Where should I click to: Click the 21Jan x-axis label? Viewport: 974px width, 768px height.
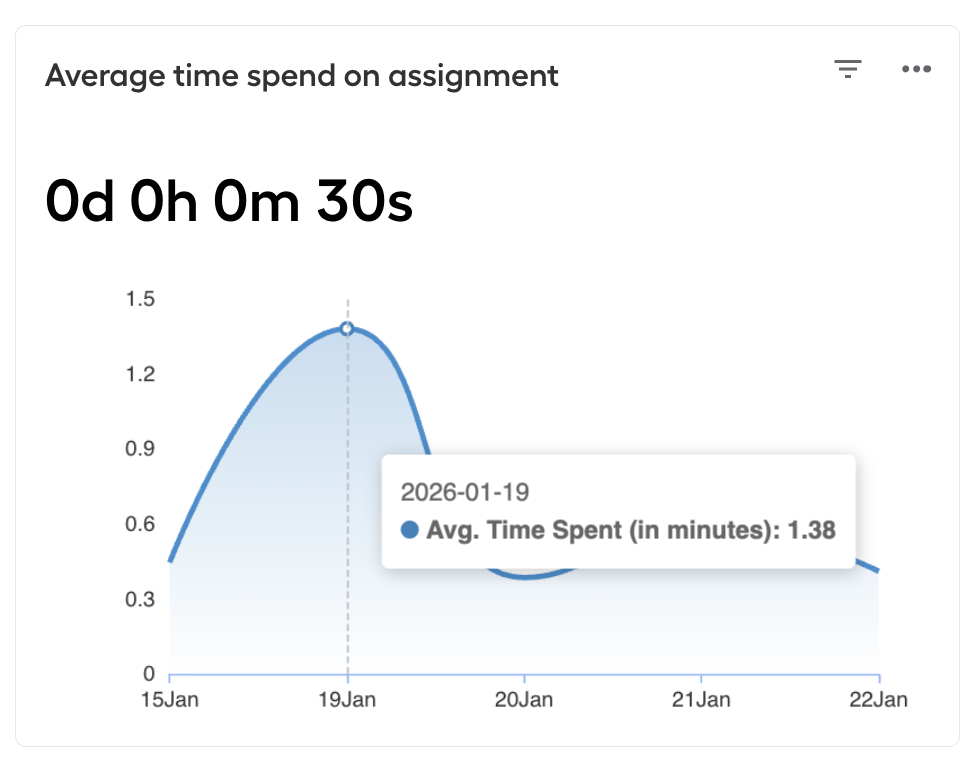[701, 700]
